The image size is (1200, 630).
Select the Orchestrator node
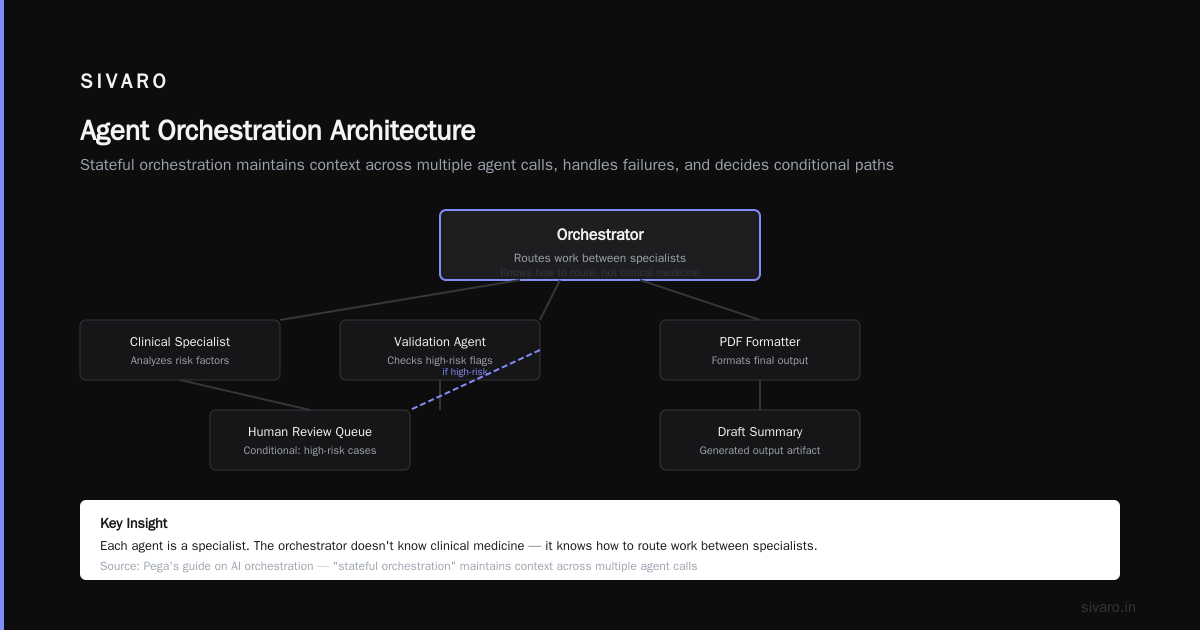click(x=600, y=245)
